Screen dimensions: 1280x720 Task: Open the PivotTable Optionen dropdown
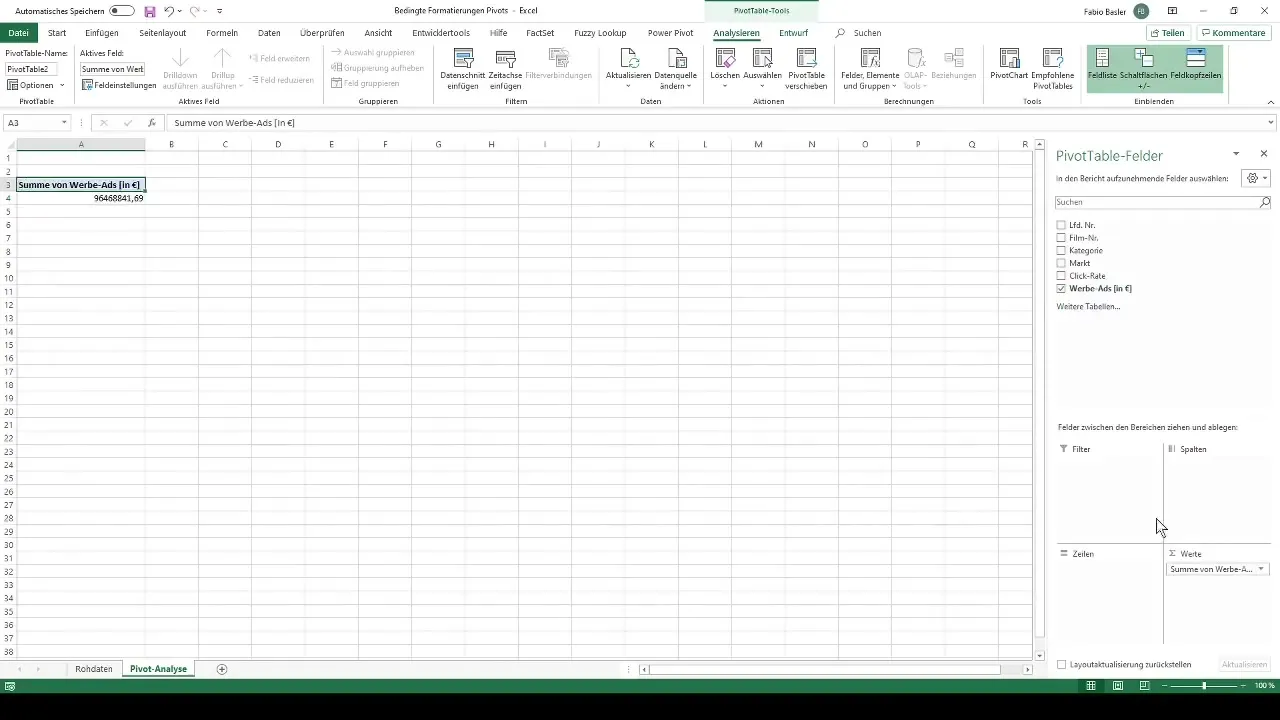click(35, 85)
